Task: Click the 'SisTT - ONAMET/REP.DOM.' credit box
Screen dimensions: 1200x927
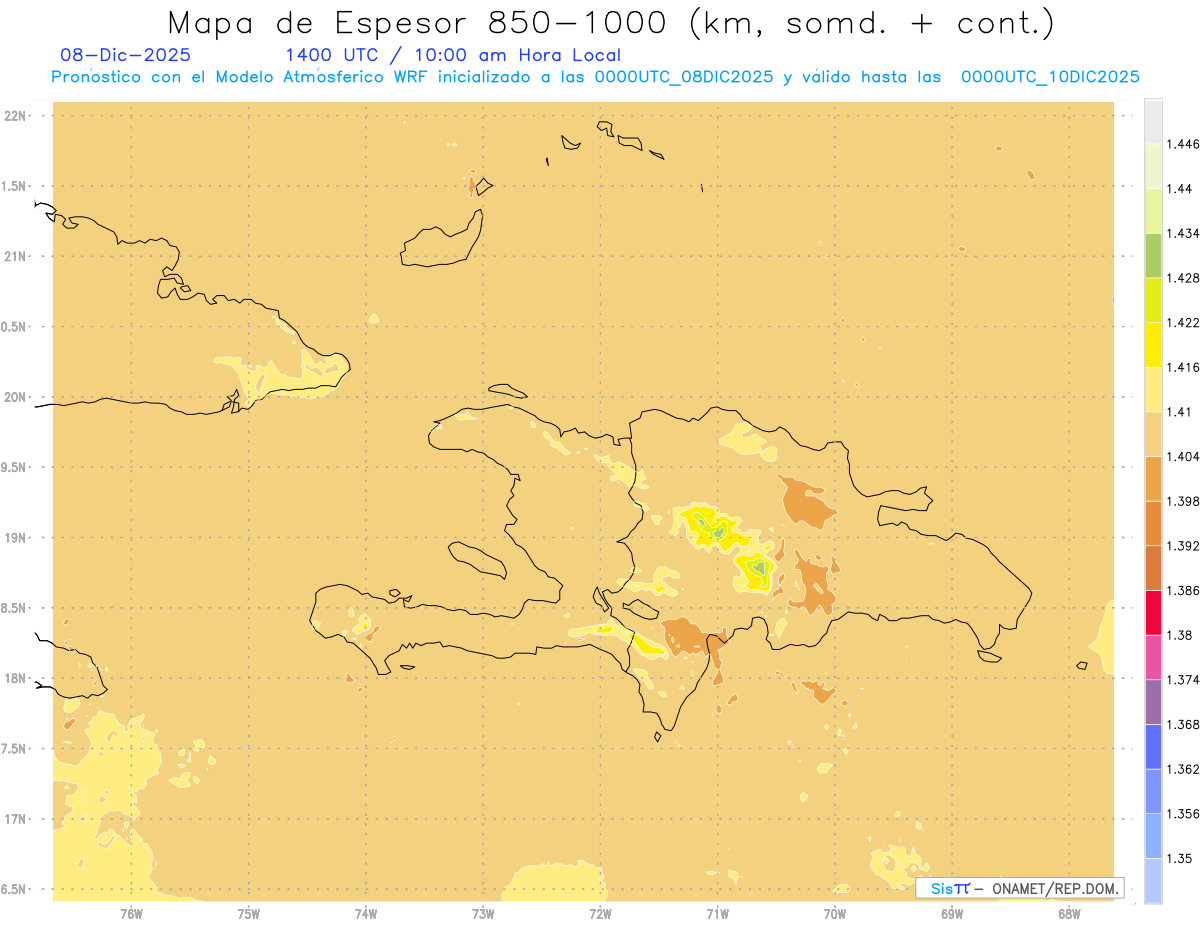Action: (1020, 888)
